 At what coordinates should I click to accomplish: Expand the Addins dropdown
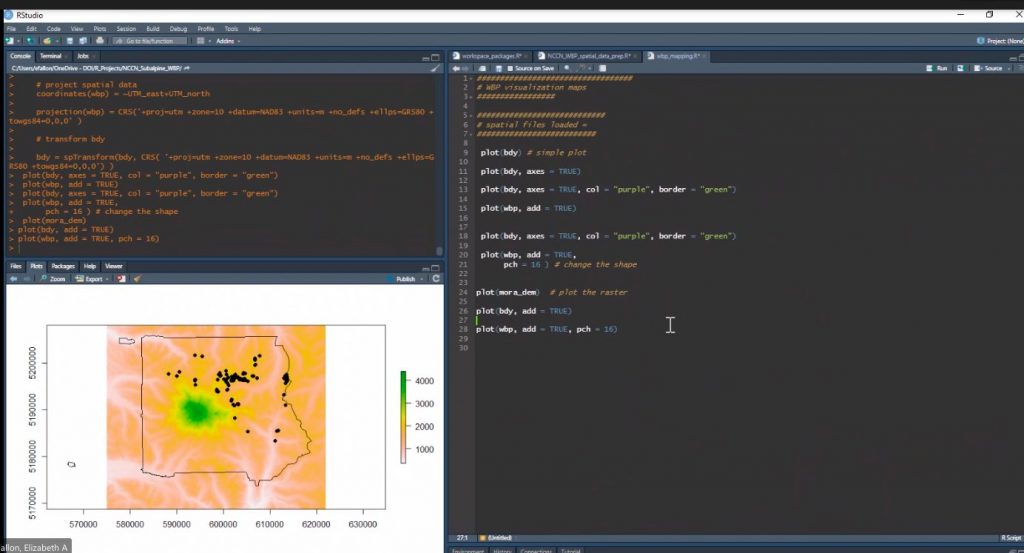click(226, 40)
